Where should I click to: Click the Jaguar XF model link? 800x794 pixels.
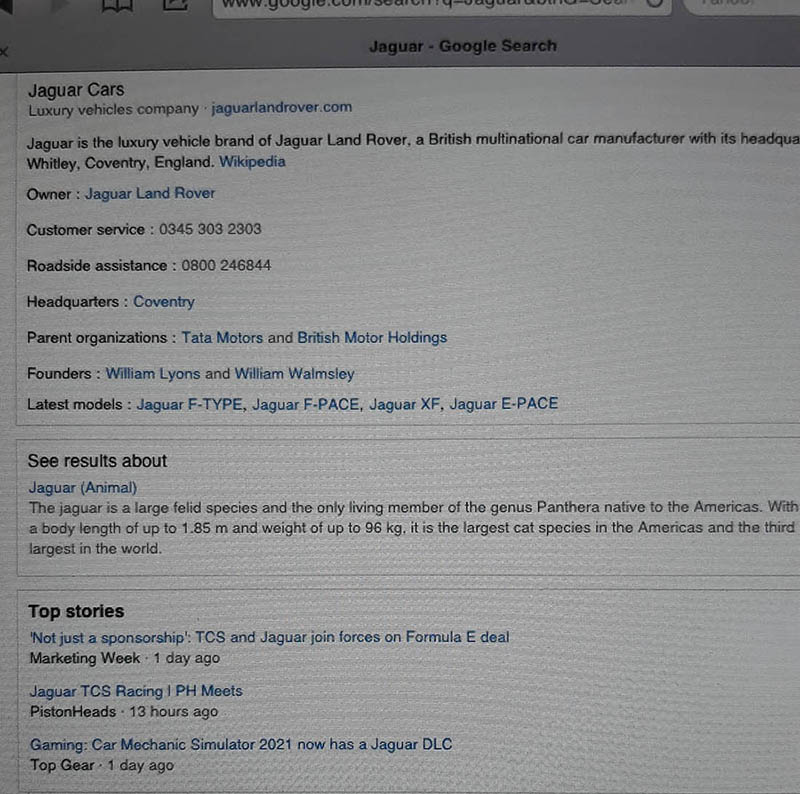click(x=405, y=404)
